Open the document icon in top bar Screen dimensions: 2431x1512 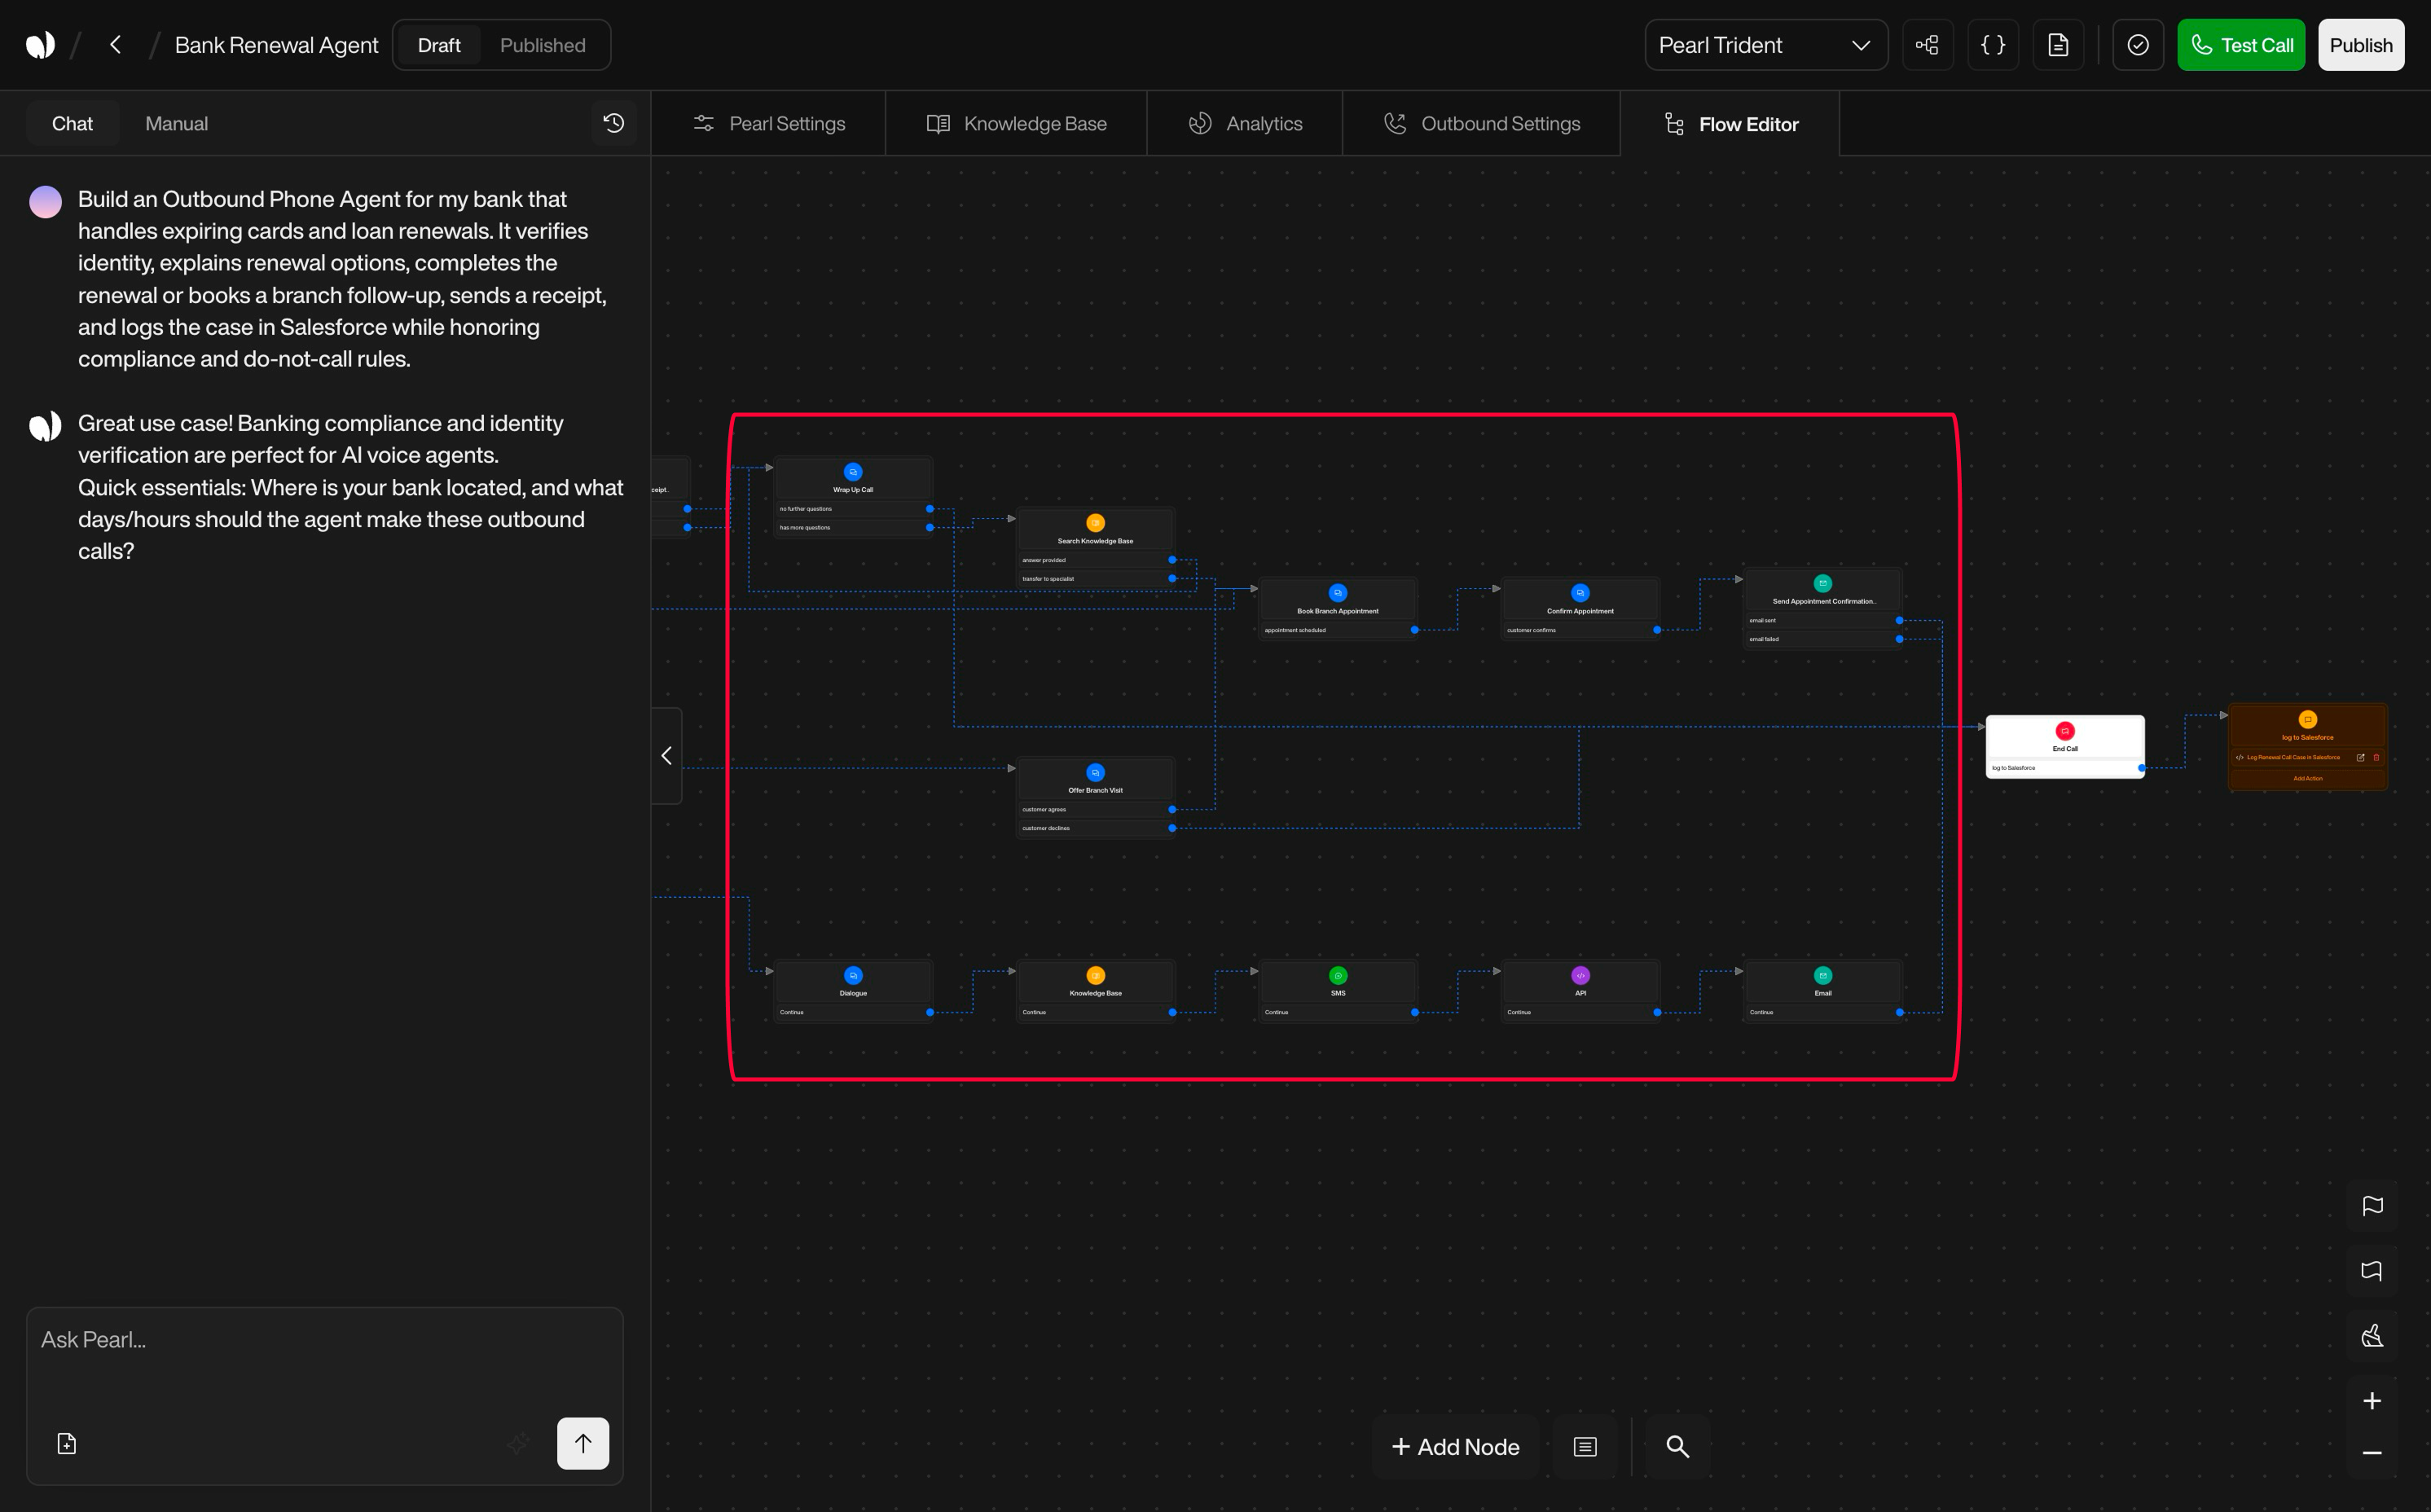coord(2058,45)
